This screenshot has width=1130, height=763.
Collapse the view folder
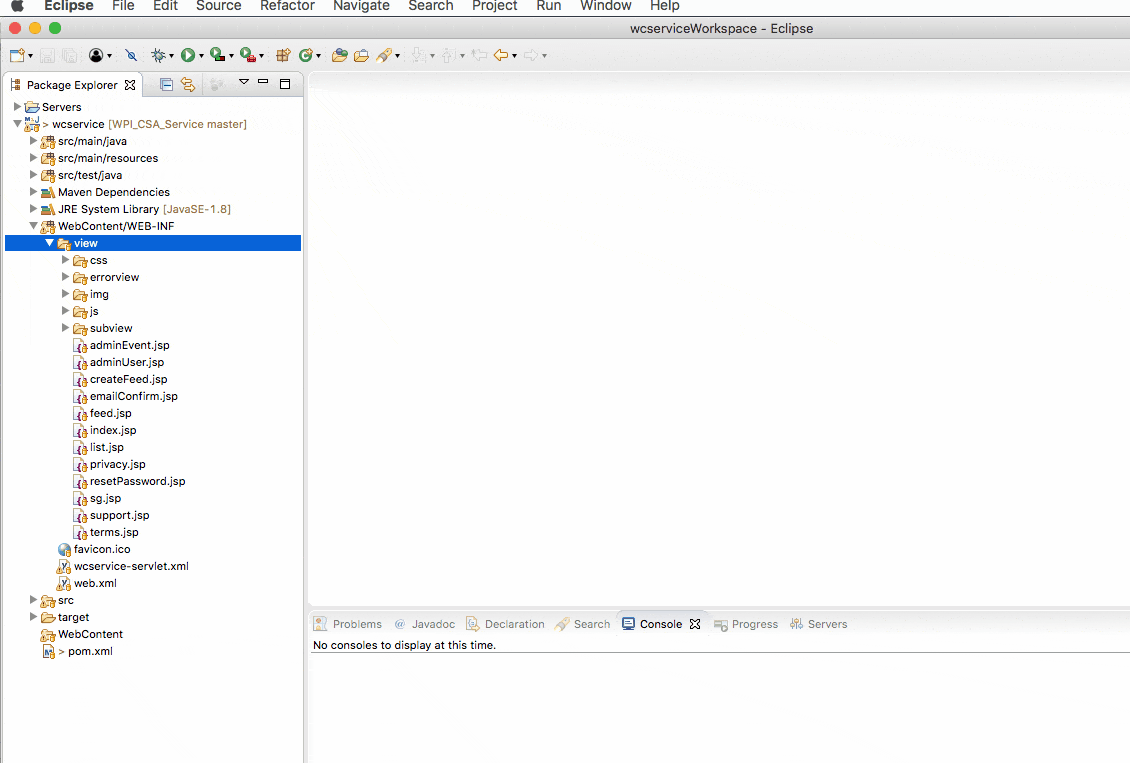pos(49,243)
